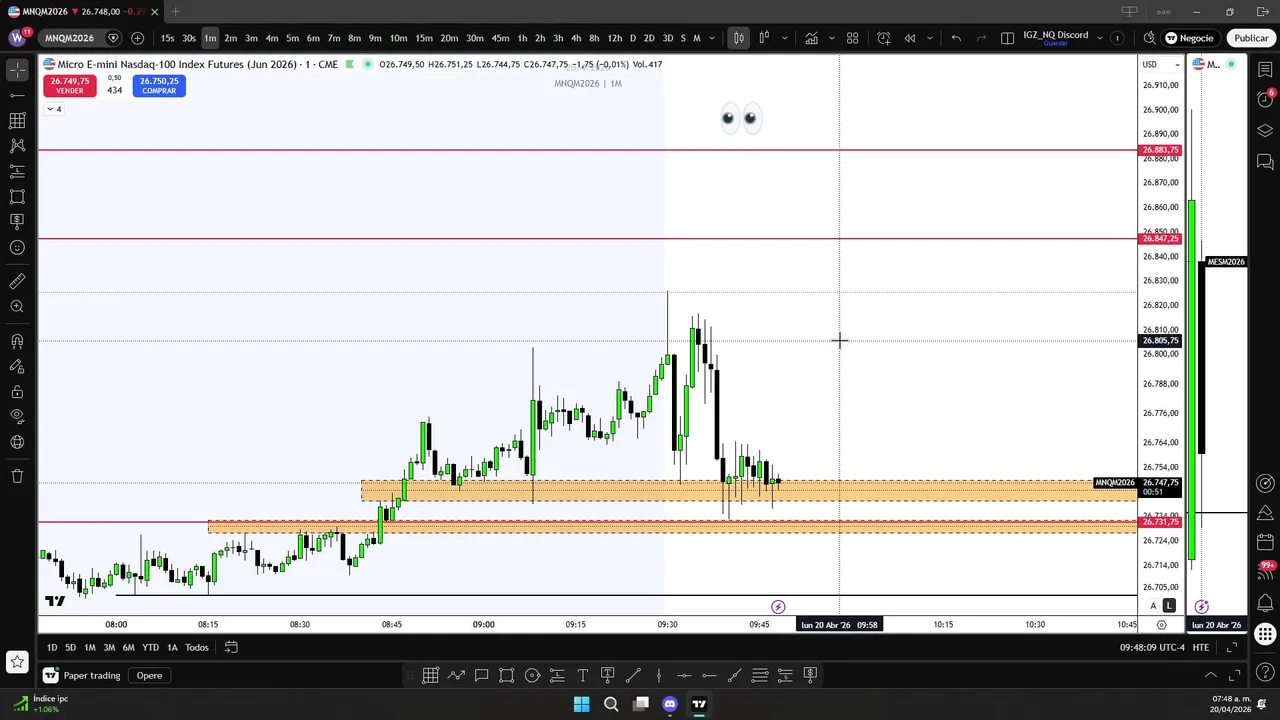
Task: Open Windows Start button
Action: [581, 704]
